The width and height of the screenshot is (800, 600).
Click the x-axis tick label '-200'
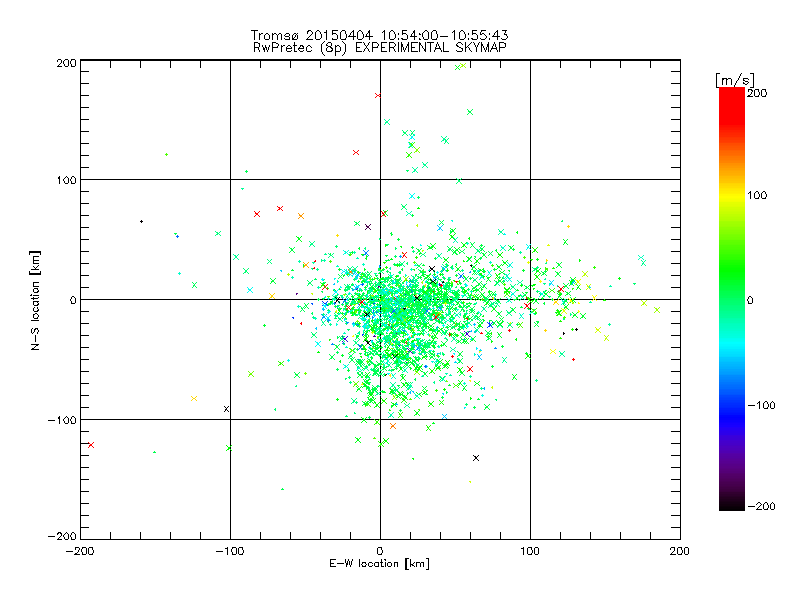tap(80, 551)
